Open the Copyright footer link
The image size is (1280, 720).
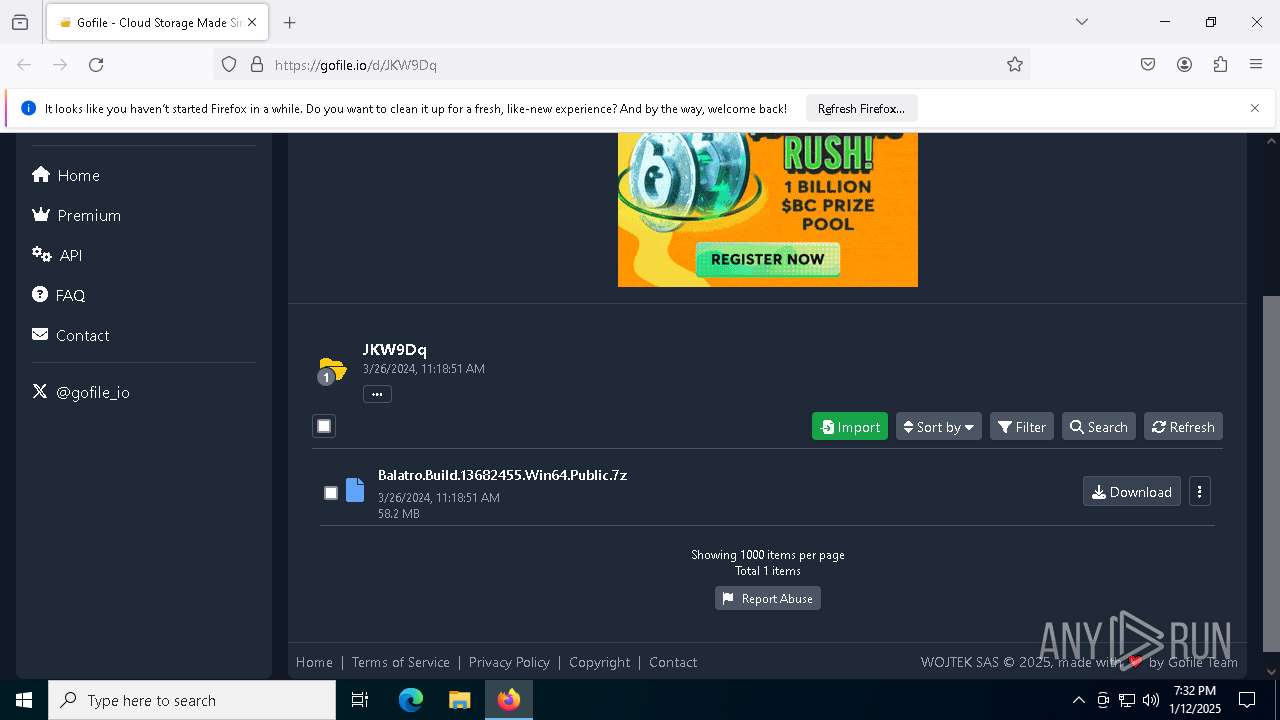point(599,662)
